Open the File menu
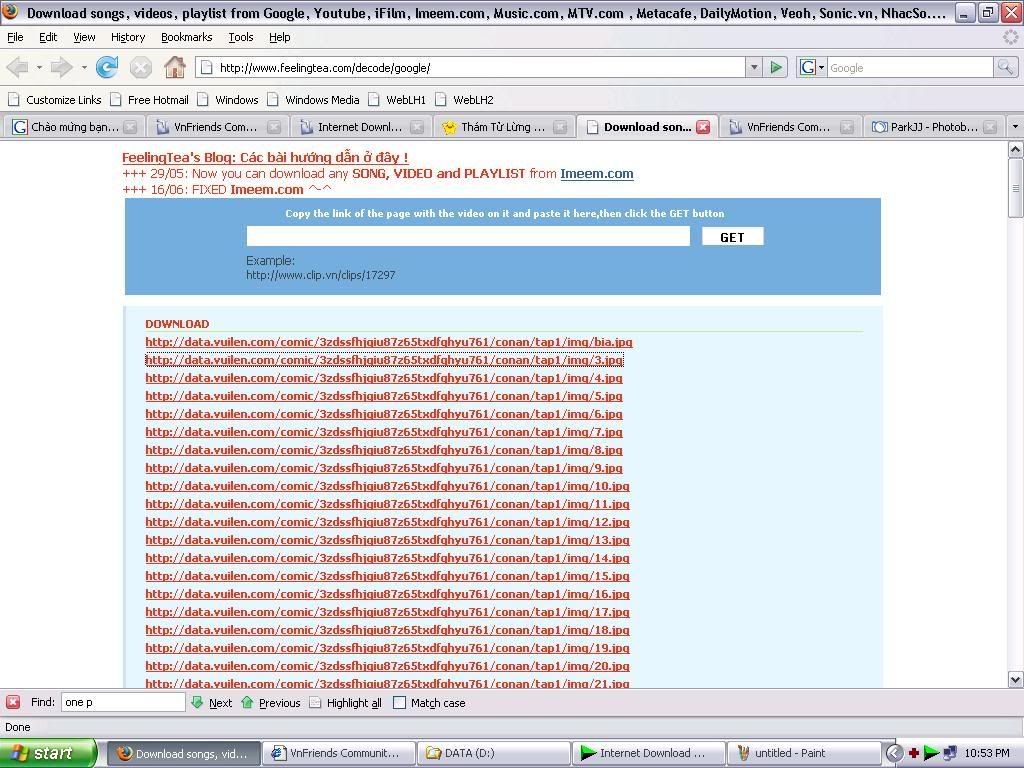 (x=15, y=37)
